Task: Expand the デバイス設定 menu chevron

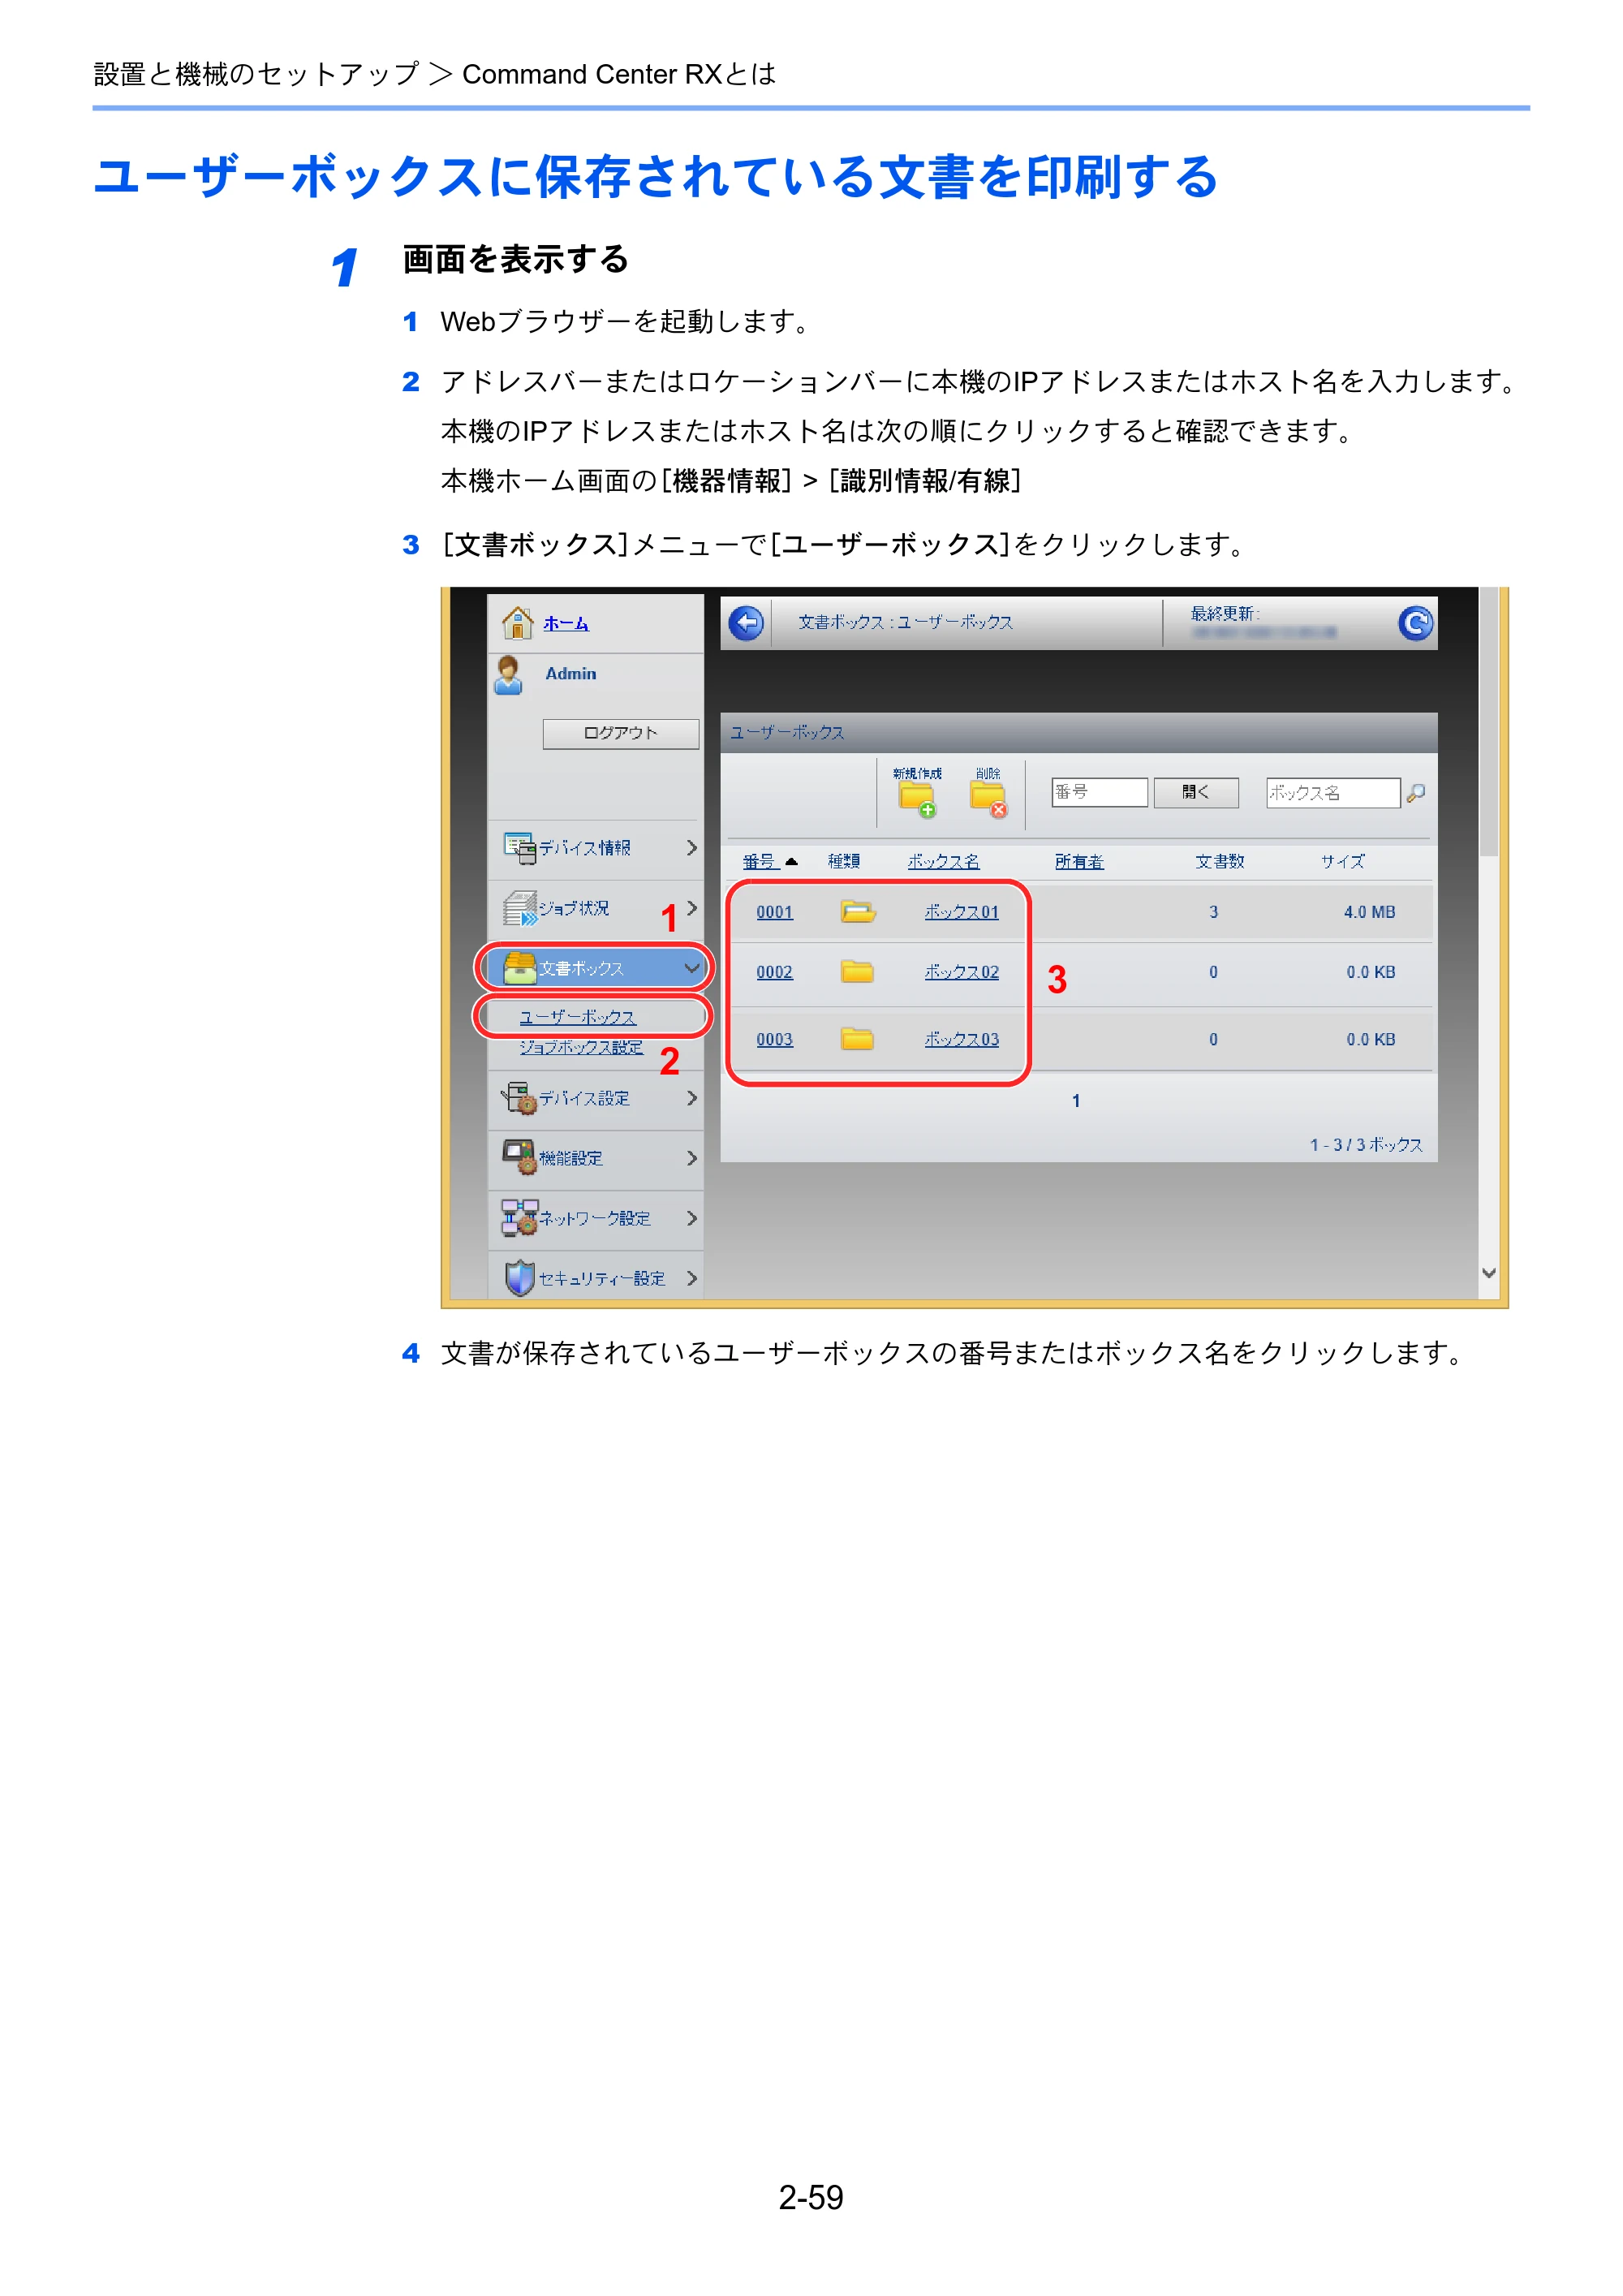Action: click(691, 1097)
